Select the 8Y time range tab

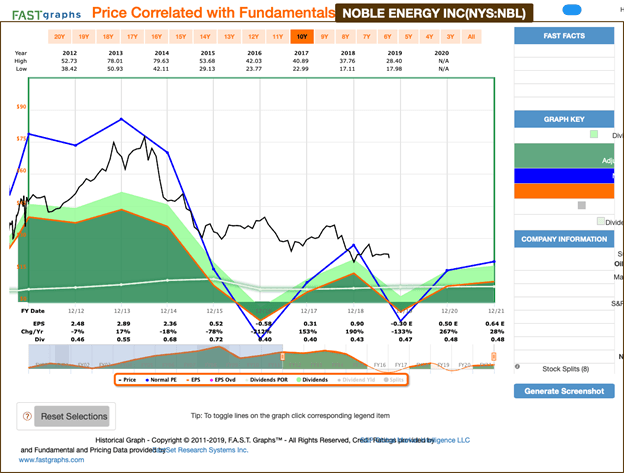point(345,37)
